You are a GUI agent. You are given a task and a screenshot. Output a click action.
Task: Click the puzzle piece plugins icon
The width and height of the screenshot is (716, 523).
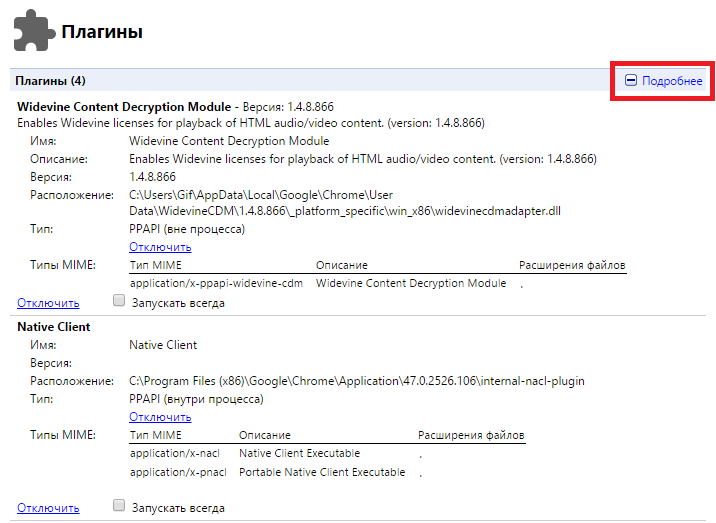[x=32, y=31]
